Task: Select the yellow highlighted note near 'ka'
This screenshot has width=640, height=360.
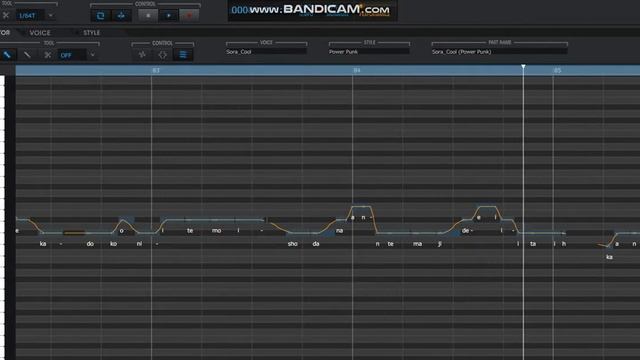Action: pyautogui.click(x=74, y=233)
